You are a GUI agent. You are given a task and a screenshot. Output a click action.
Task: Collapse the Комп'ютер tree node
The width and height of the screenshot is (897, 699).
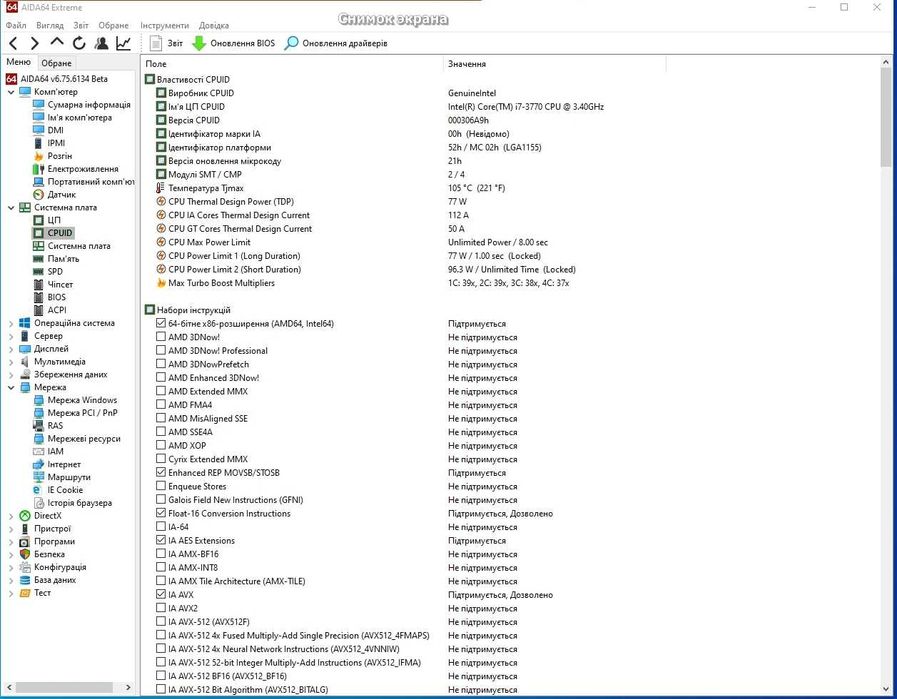(x=11, y=92)
